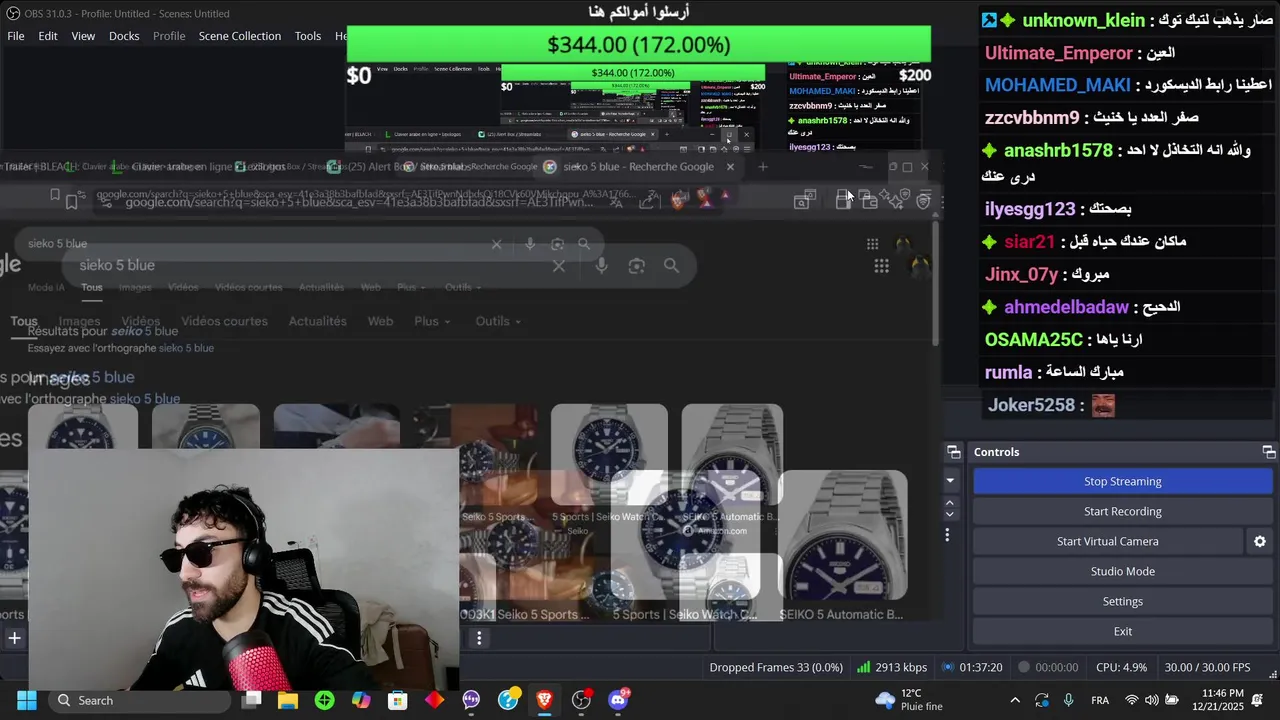Image resolution: width=1280 pixels, height=720 pixels.
Task: Click username Ultimate_Emperor in chat
Action: click(1059, 53)
